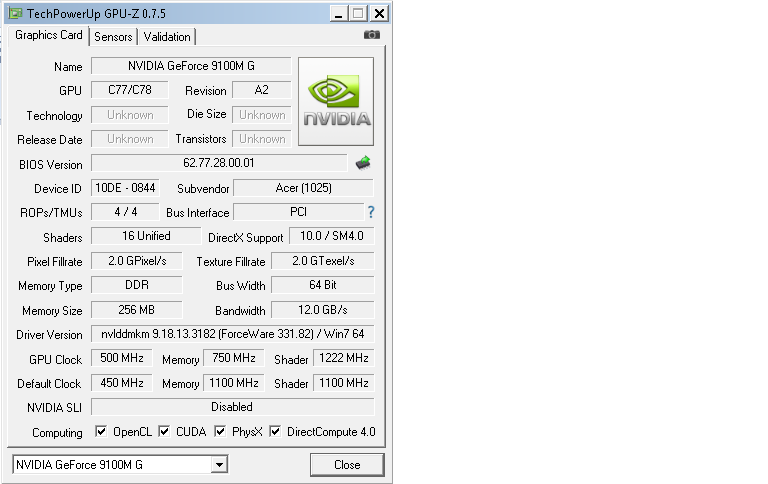
Task: Switch to the Sensors tab
Action: coord(113,37)
